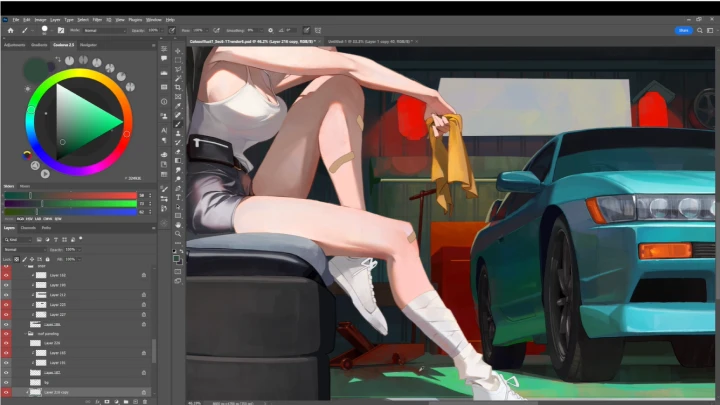Select the Polygonal Lasso tool
Screen dimensions: 720x405
coord(178,69)
